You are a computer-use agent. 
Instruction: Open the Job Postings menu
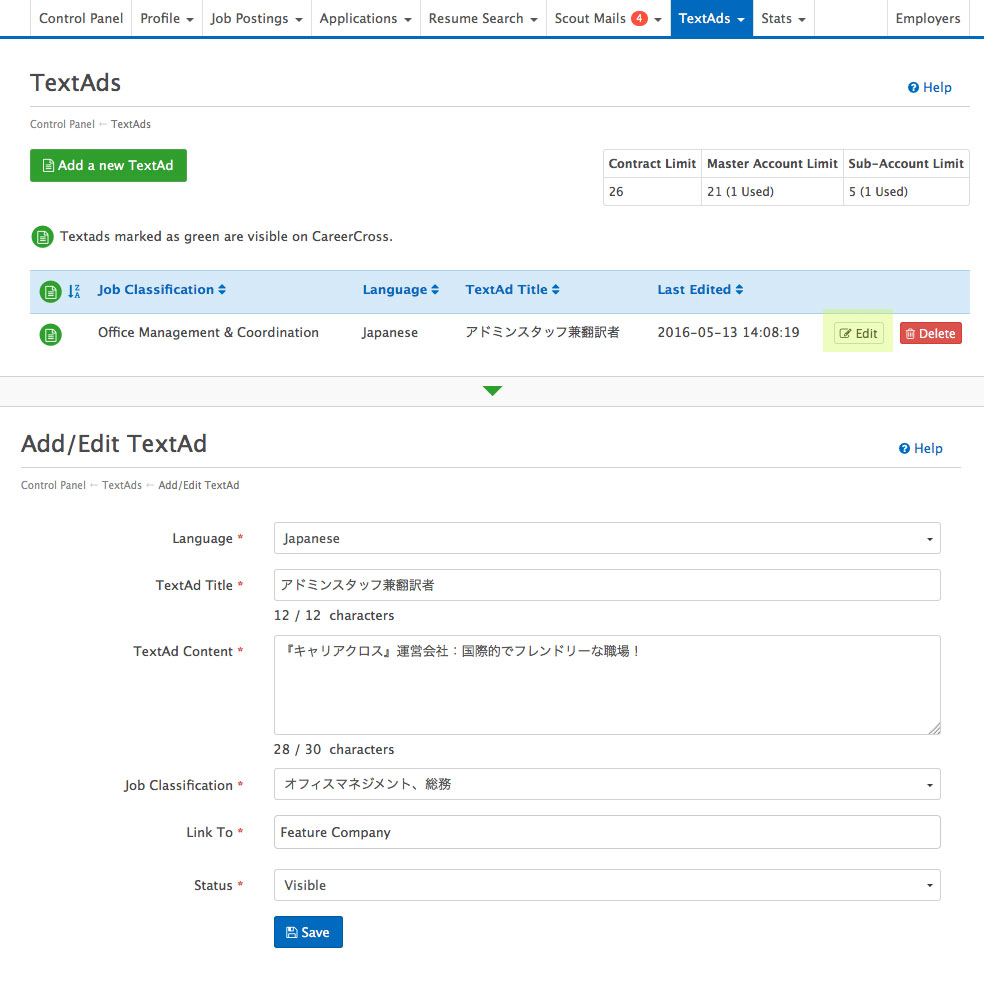tap(256, 19)
